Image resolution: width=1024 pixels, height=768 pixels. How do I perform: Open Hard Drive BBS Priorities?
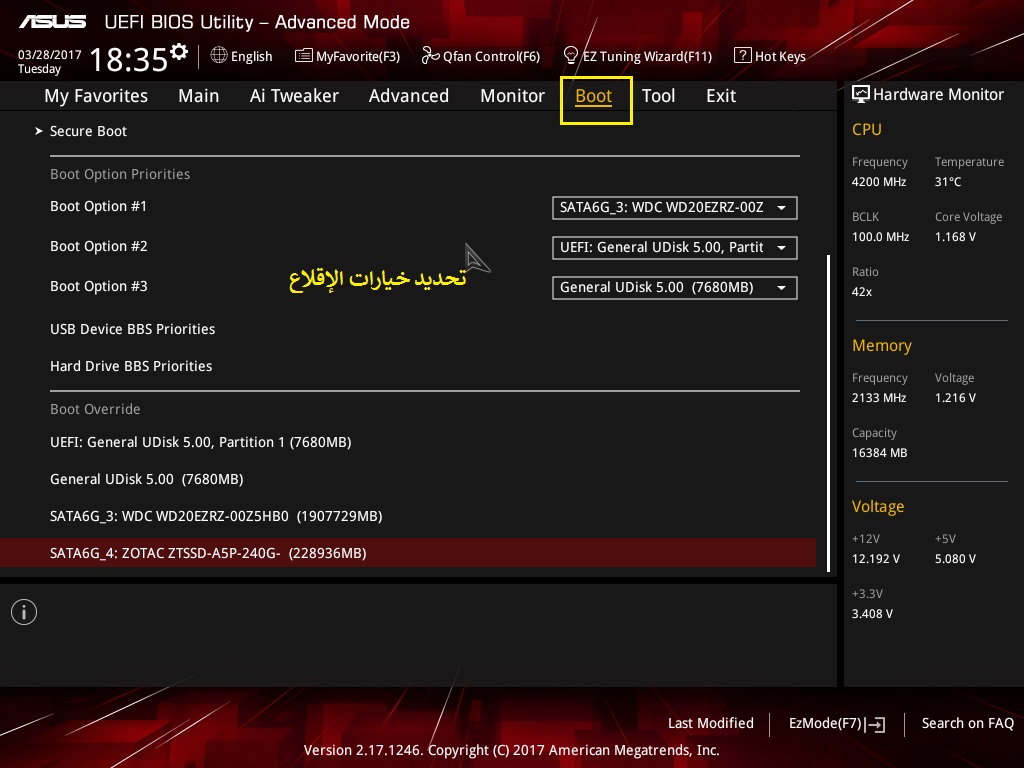[x=131, y=366]
